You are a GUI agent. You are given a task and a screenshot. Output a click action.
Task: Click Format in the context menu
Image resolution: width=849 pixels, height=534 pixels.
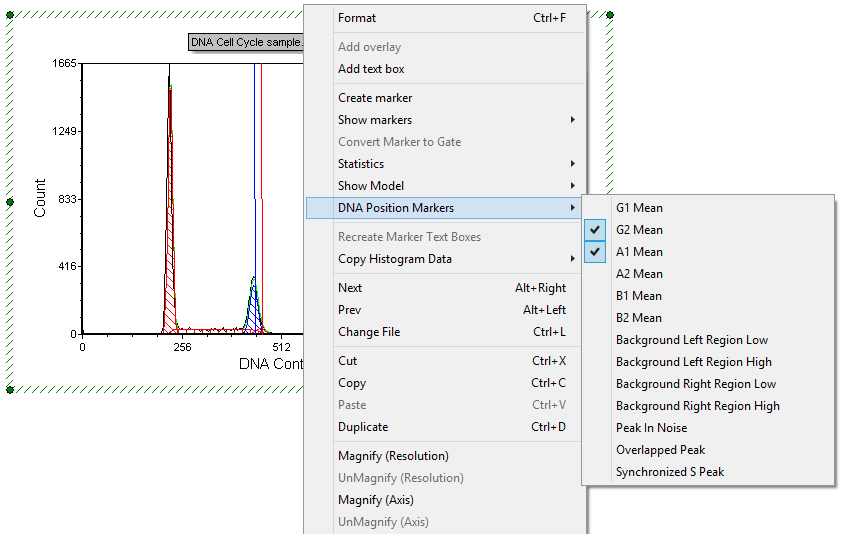point(357,18)
